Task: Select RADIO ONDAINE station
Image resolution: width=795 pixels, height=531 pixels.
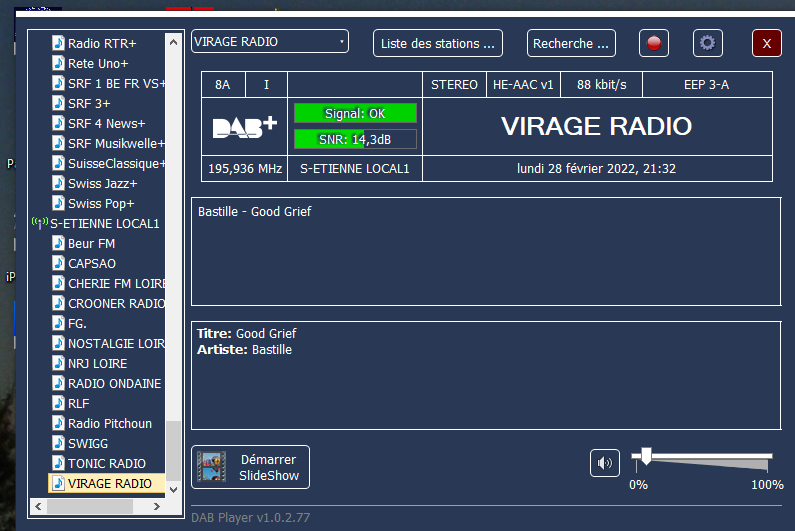Action: point(115,383)
